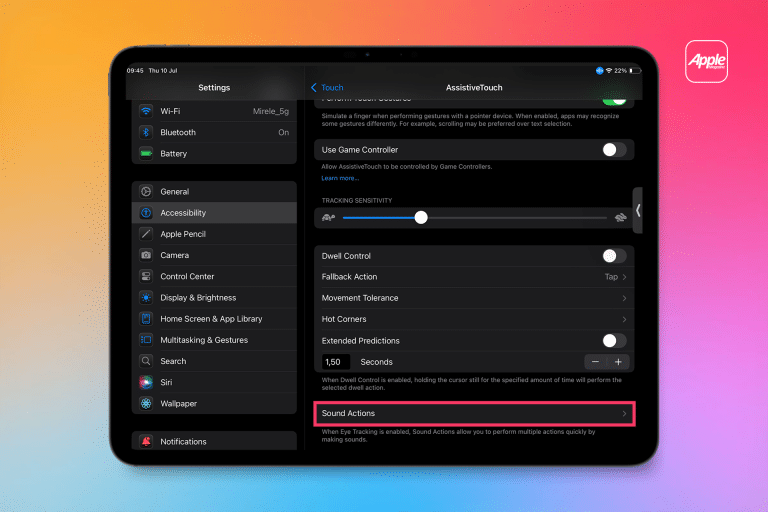768x512 pixels.
Task: Click the TRACKING SENSITIVITY header
Action: pyautogui.click(x=357, y=200)
